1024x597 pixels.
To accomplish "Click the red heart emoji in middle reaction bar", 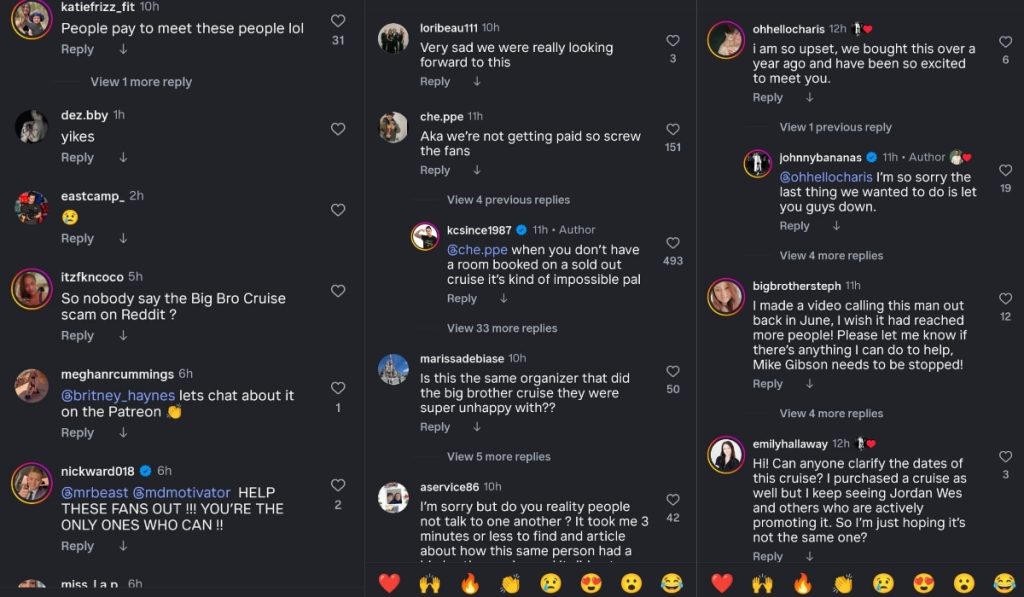I will [389, 583].
